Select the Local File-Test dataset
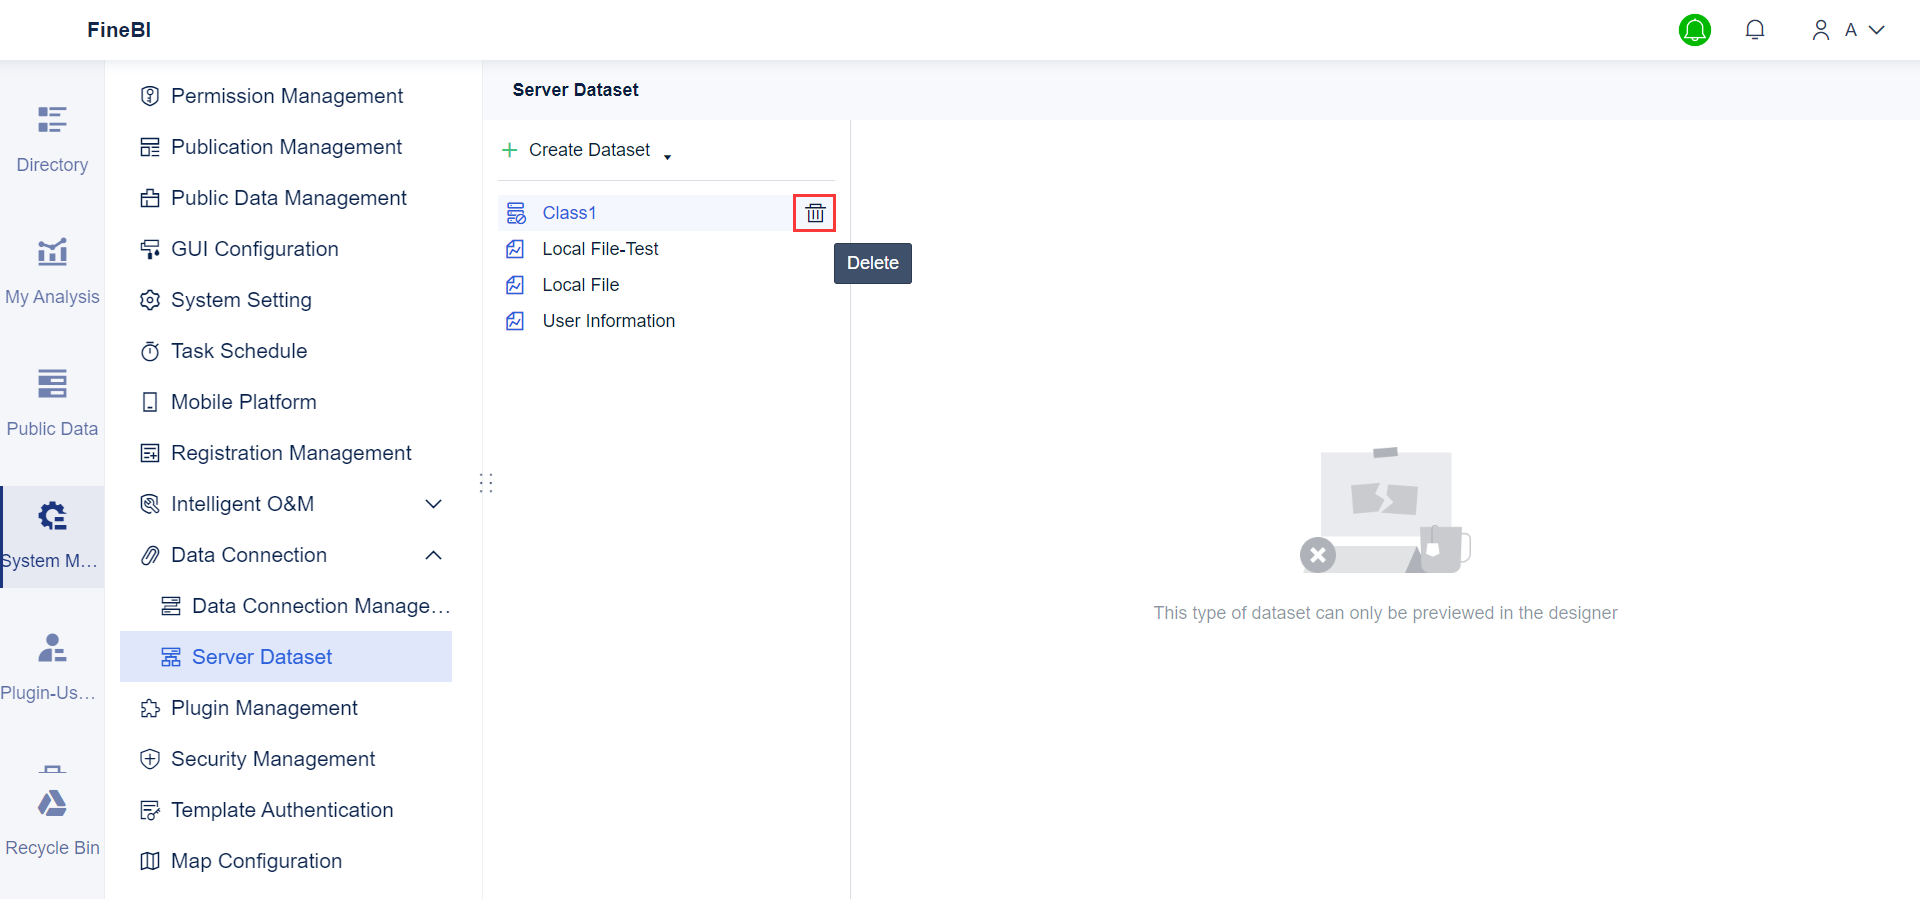This screenshot has height=899, width=1920. coord(600,249)
